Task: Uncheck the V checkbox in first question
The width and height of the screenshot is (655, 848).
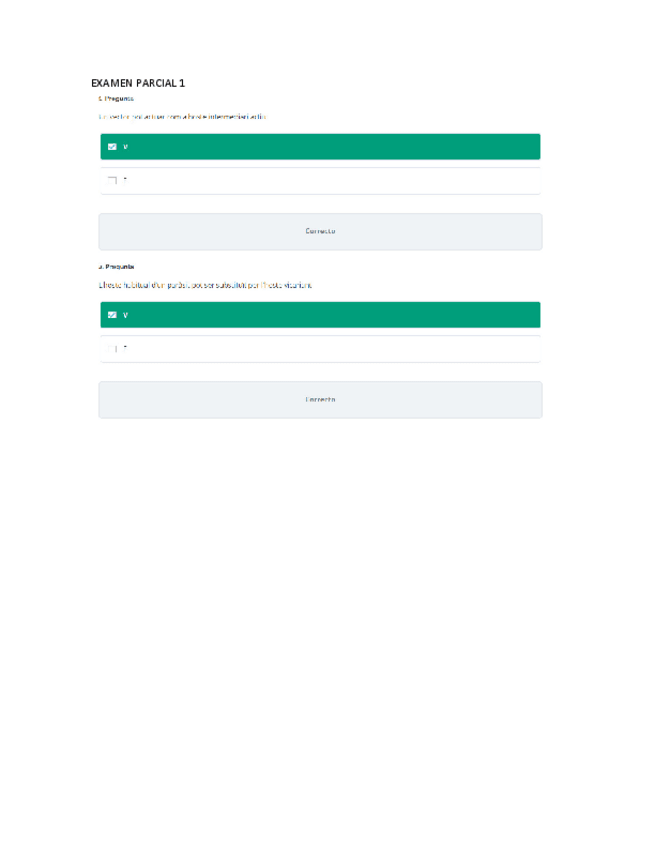Action: [112, 147]
